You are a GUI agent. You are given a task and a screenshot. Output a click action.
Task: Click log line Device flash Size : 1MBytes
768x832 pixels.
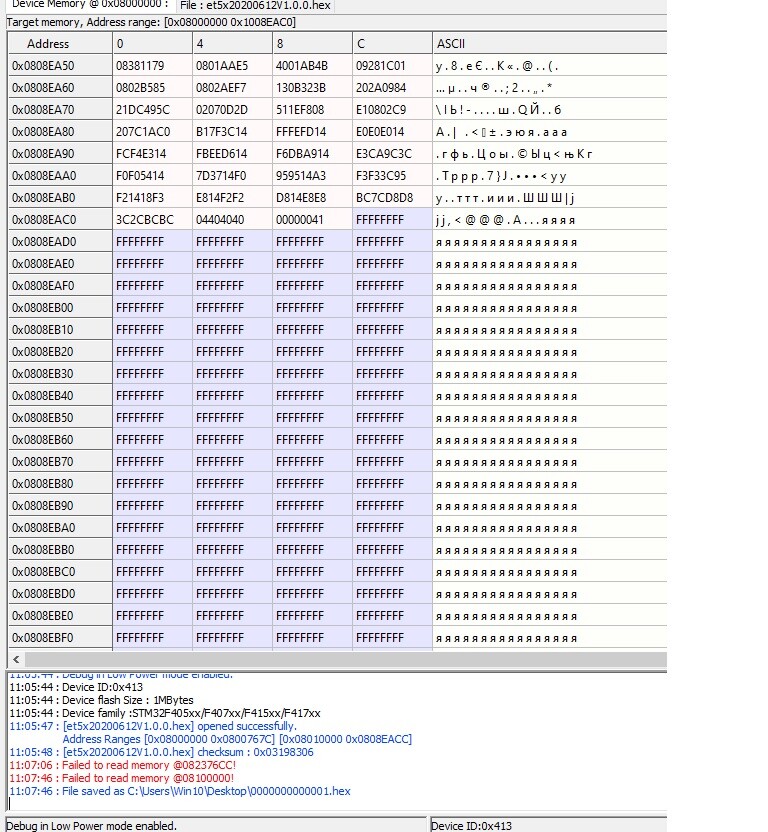click(101, 700)
